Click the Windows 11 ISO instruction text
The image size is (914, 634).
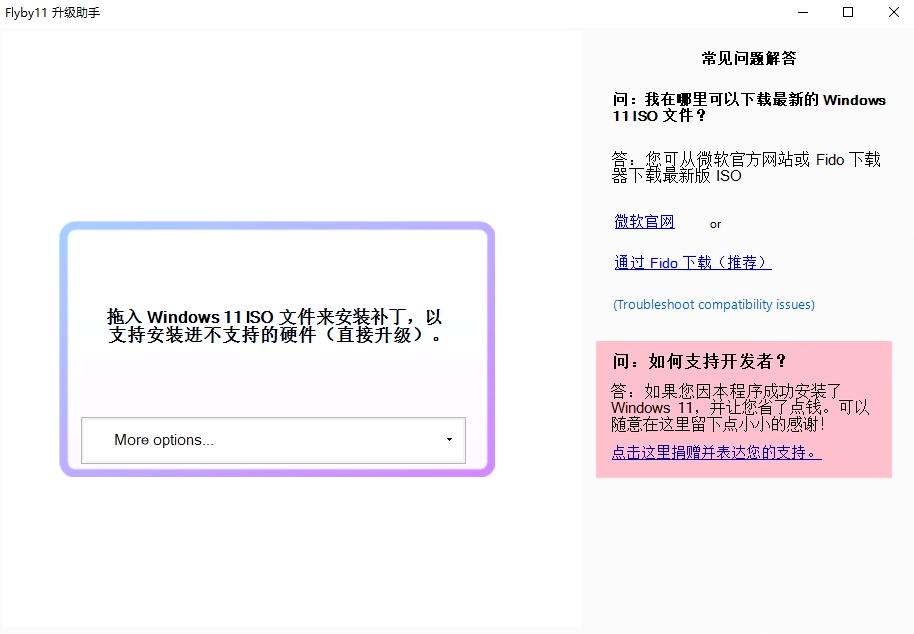coord(276,326)
